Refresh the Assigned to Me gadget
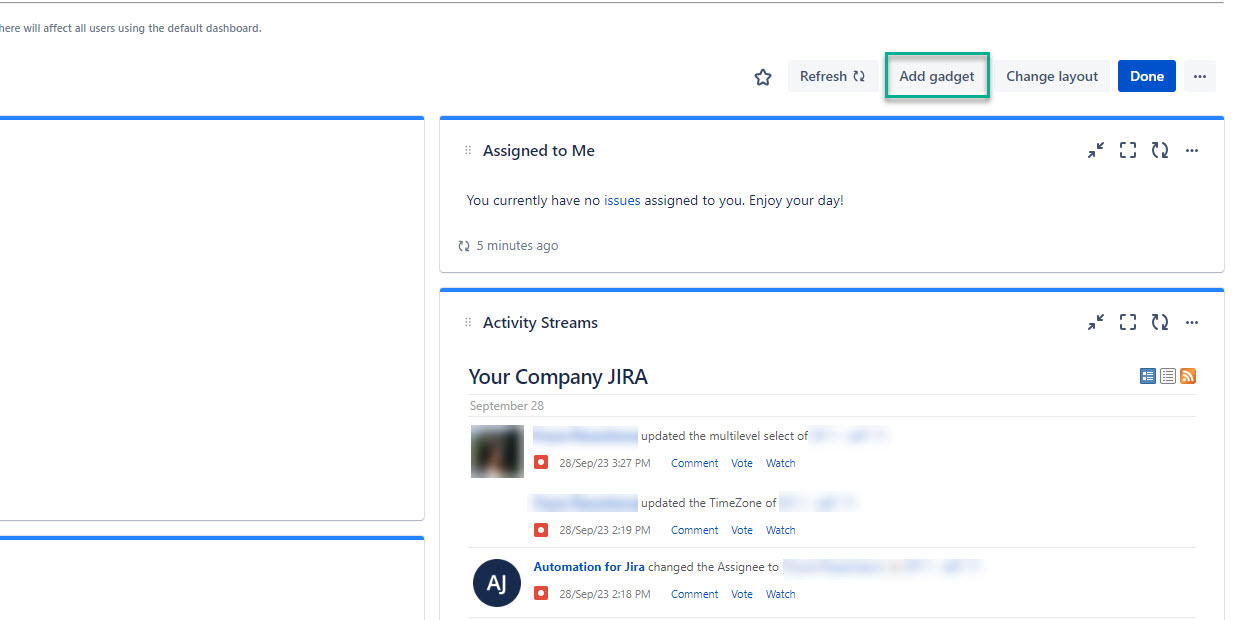Viewport: 1259px width, 620px height. click(x=1160, y=151)
